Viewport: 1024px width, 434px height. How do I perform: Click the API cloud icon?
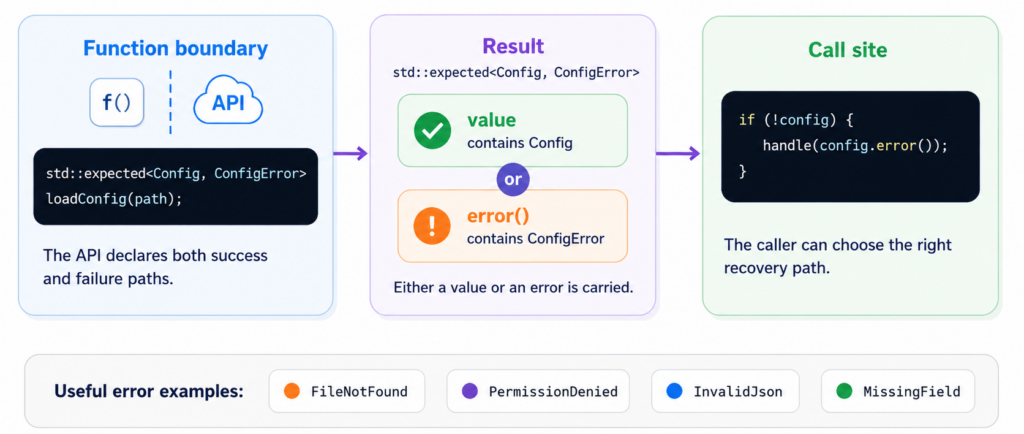(228, 101)
